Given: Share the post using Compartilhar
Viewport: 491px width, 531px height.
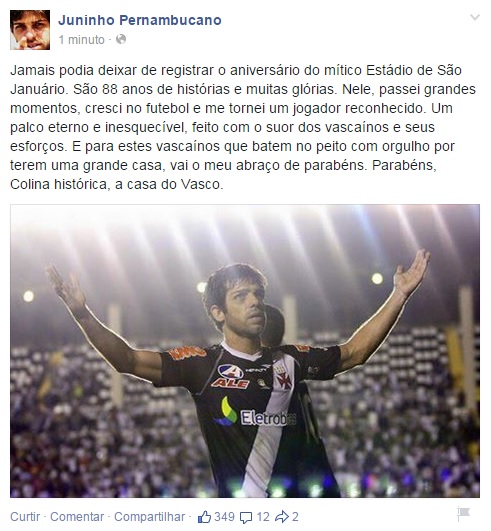Looking at the screenshot, I should pos(149,517).
